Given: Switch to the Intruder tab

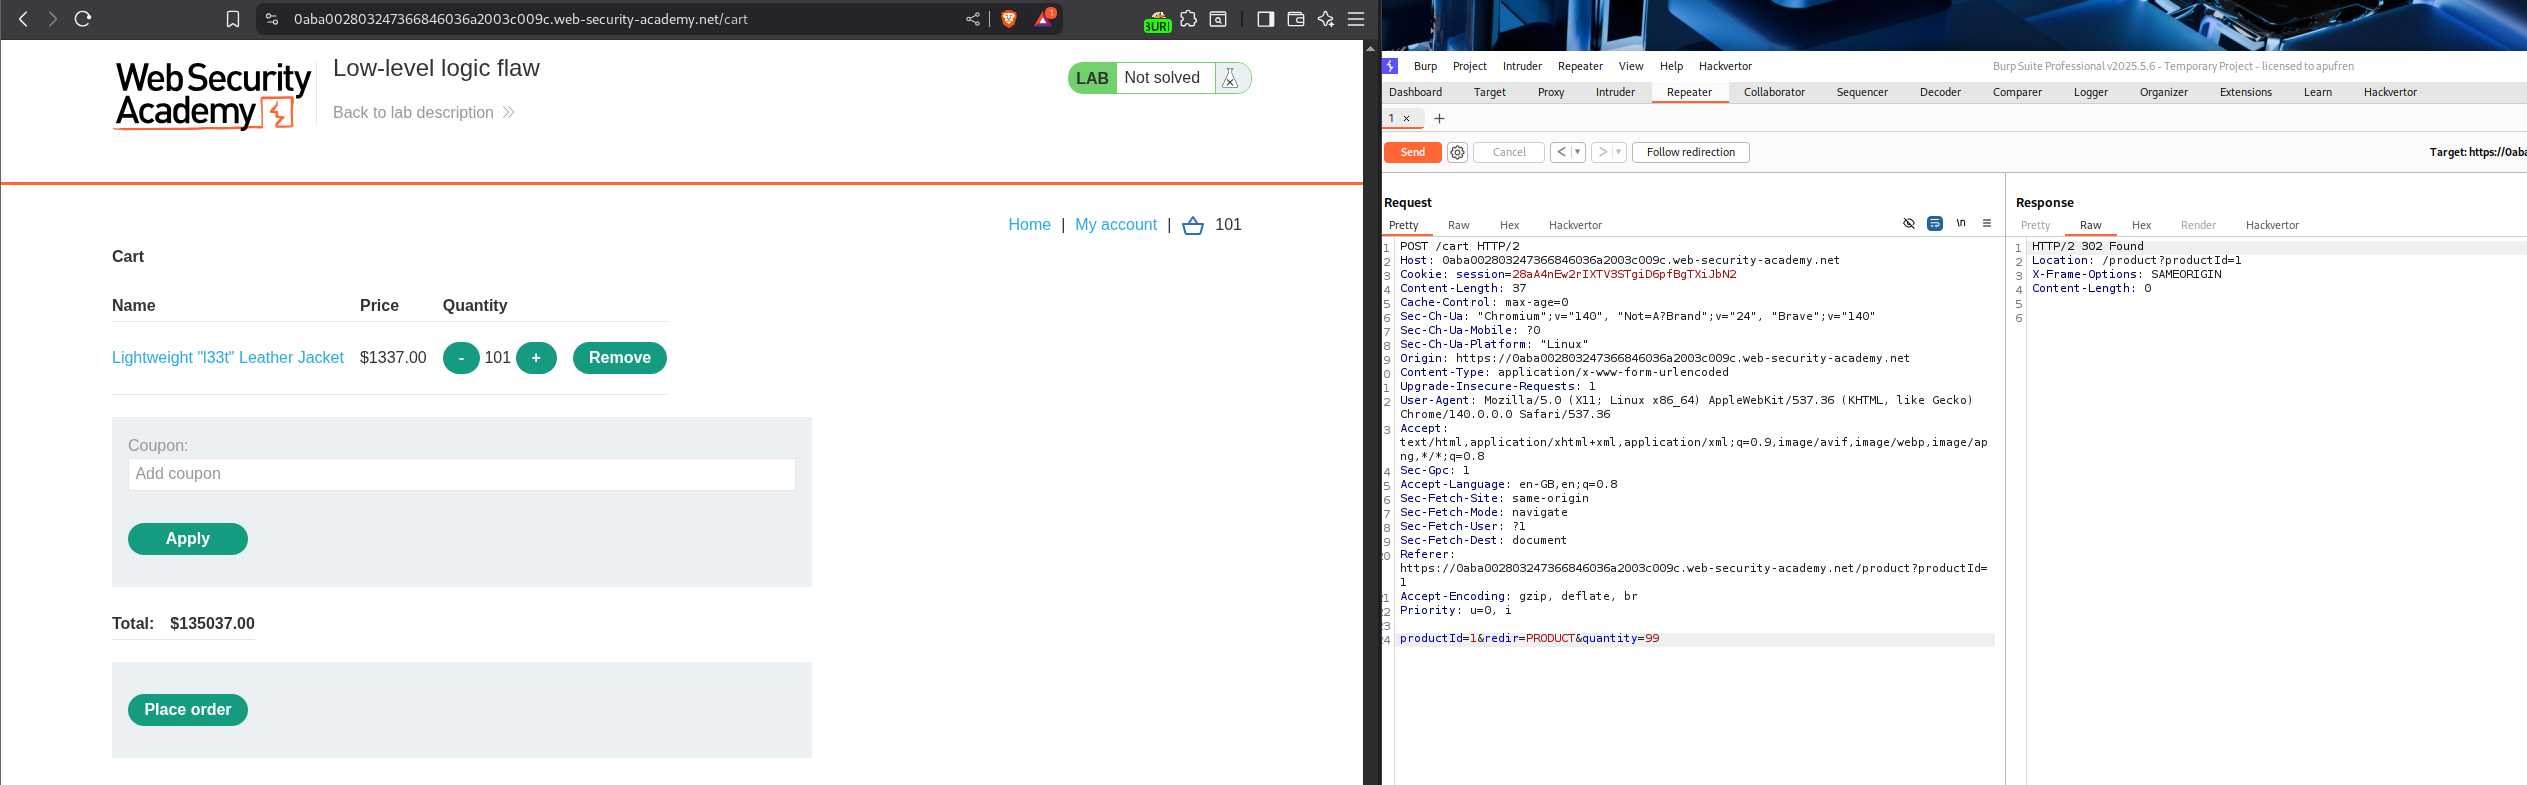Looking at the screenshot, I should (x=1614, y=92).
